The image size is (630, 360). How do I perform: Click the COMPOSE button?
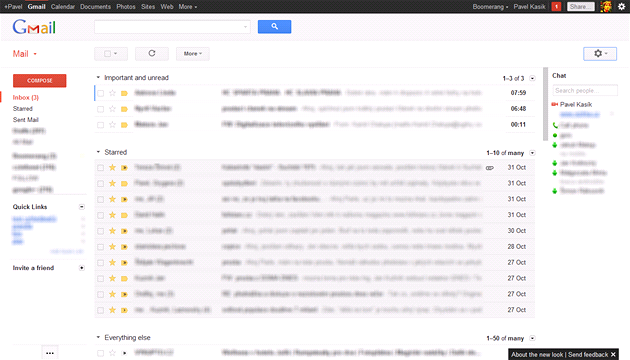point(39,80)
